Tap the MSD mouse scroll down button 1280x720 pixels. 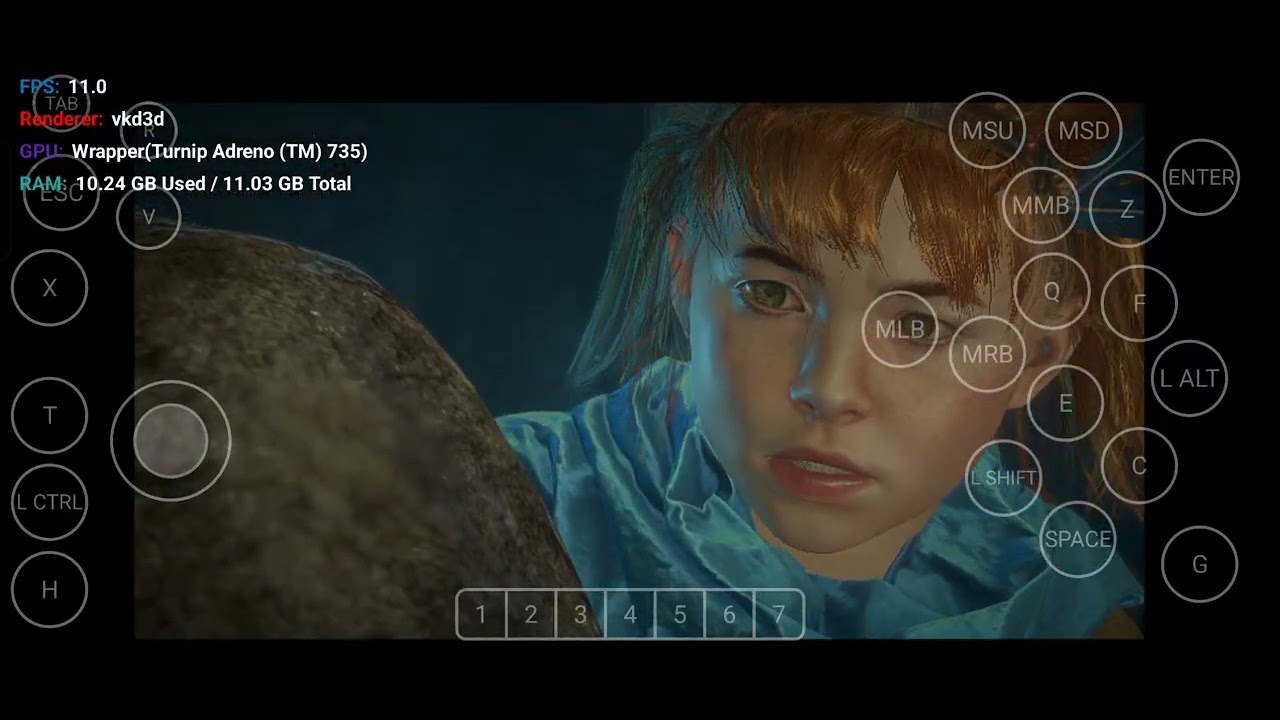pyautogui.click(x=1083, y=130)
